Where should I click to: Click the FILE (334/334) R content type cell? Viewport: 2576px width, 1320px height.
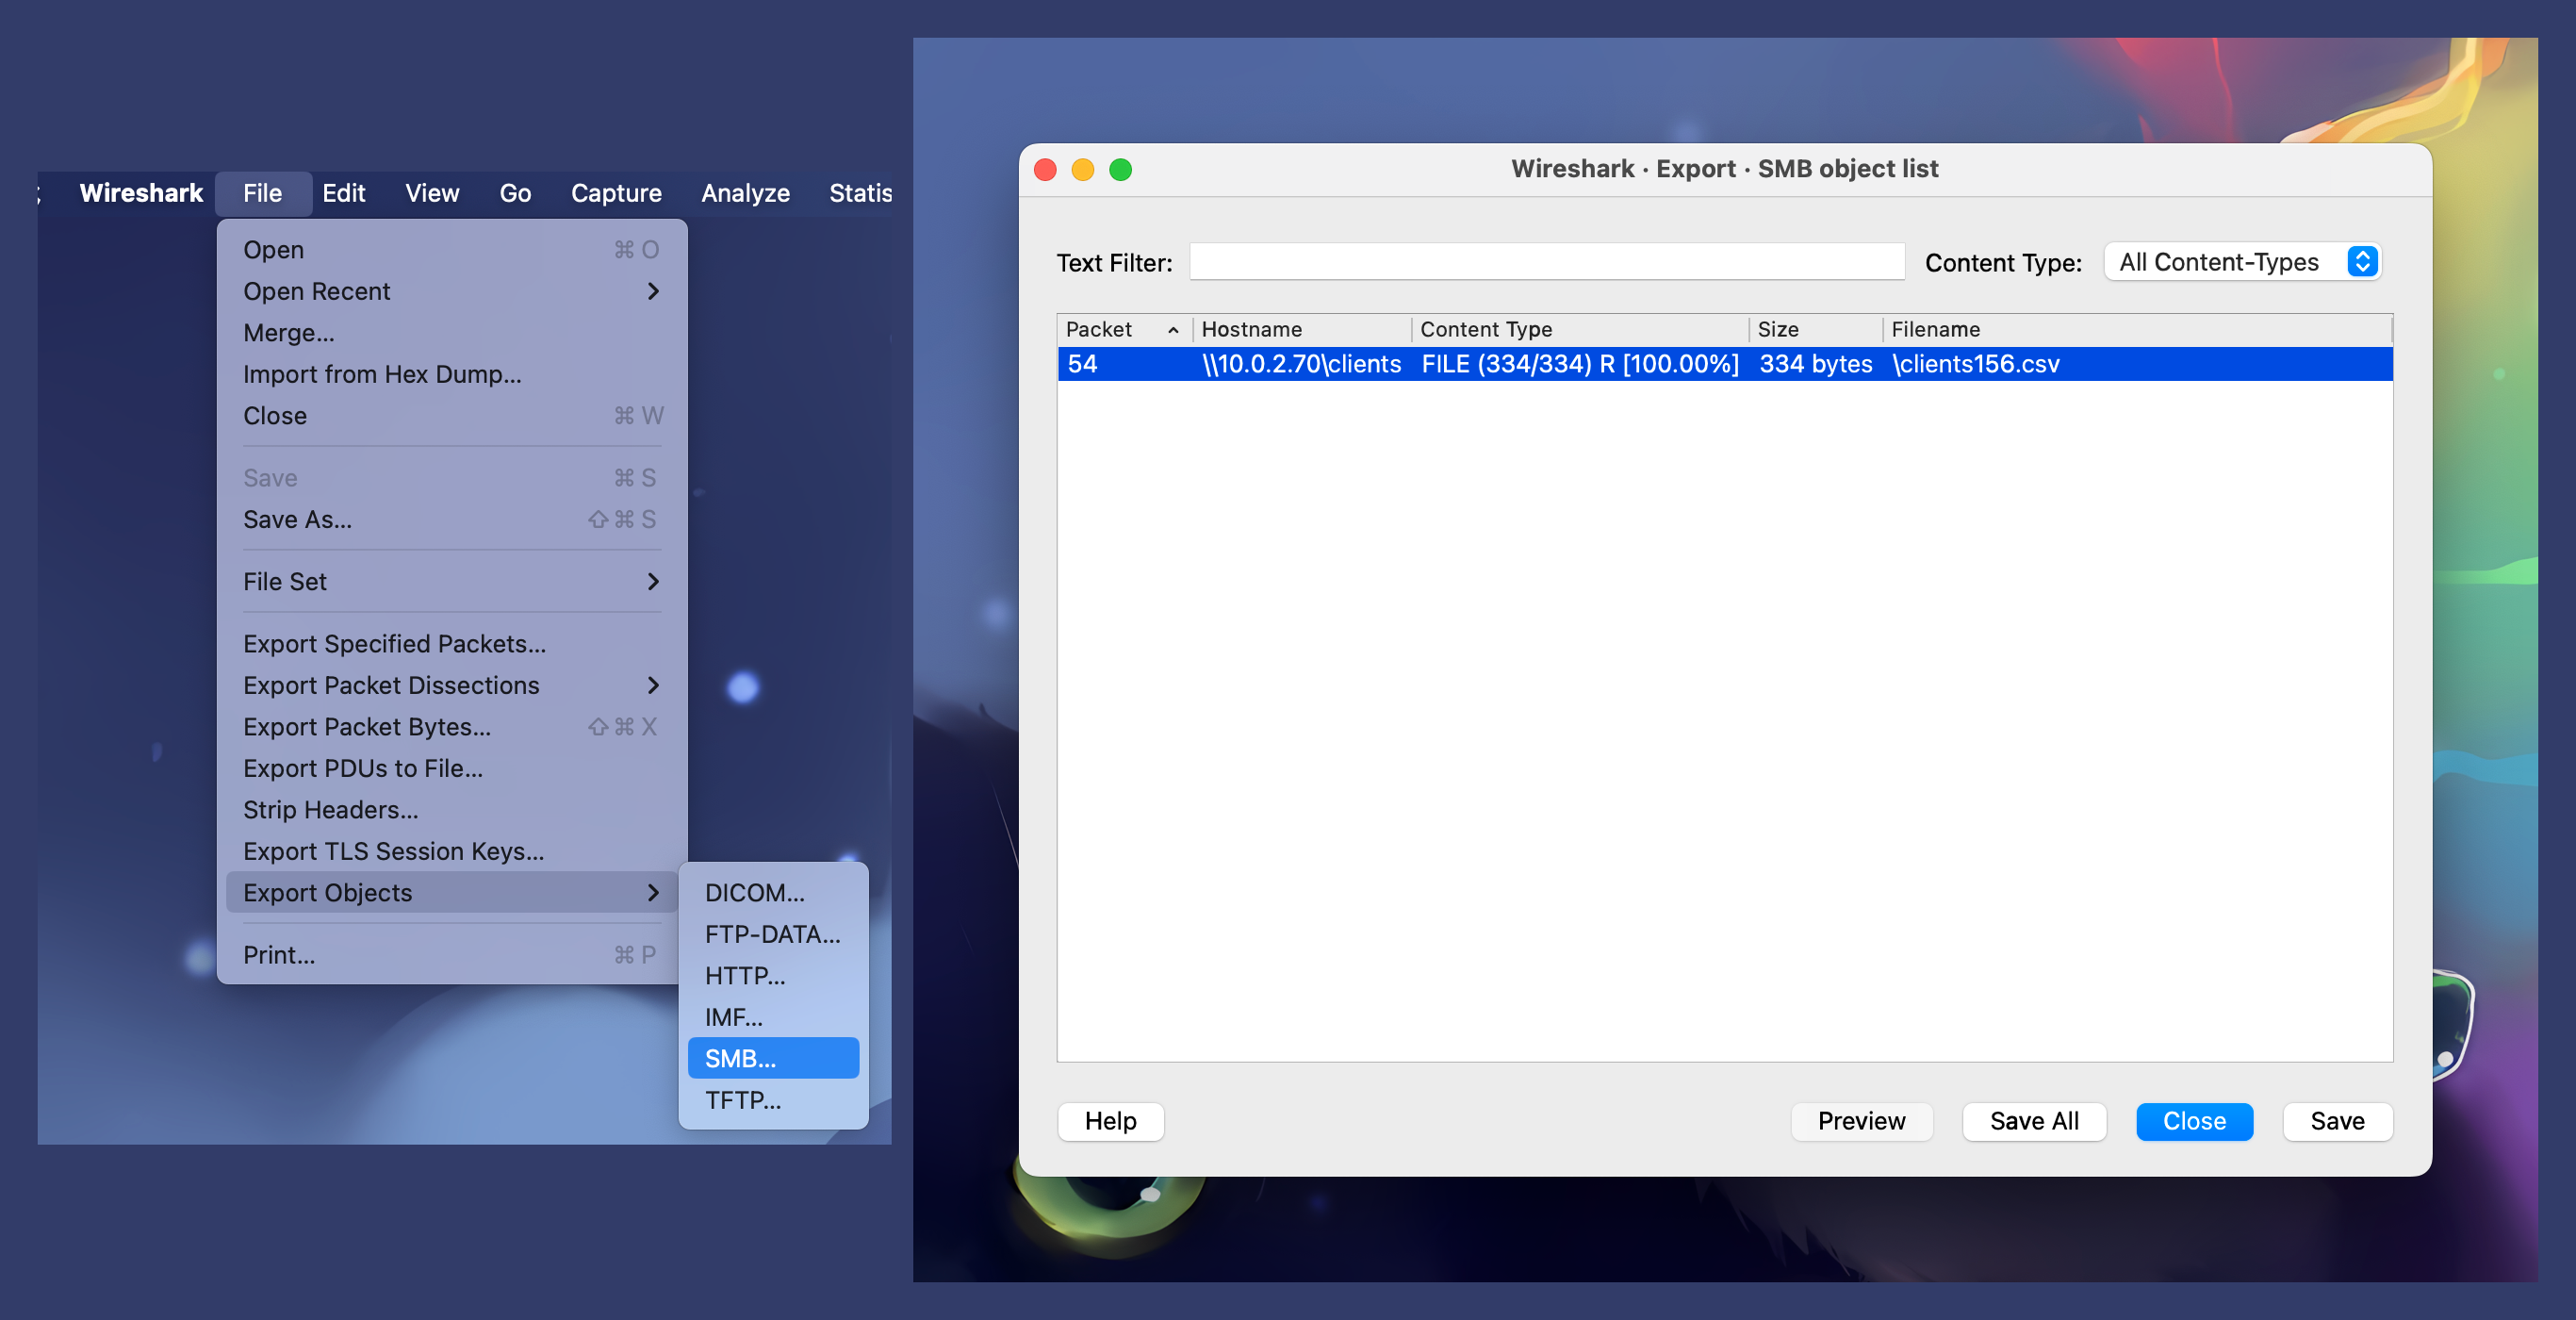[1579, 364]
